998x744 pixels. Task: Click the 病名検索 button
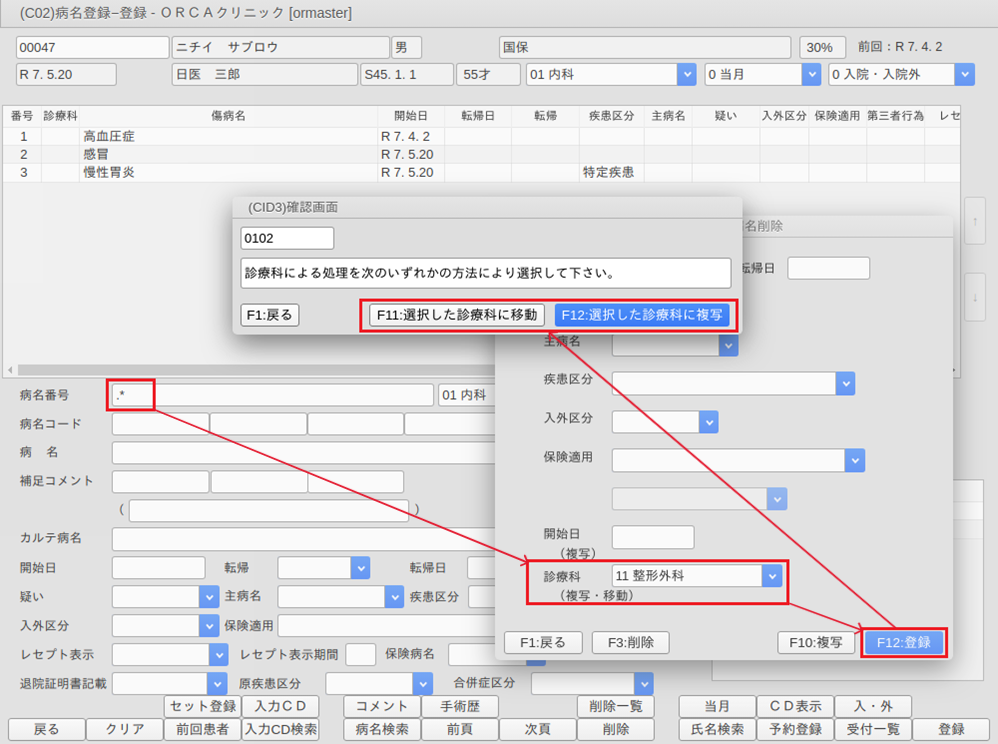coord(382,729)
